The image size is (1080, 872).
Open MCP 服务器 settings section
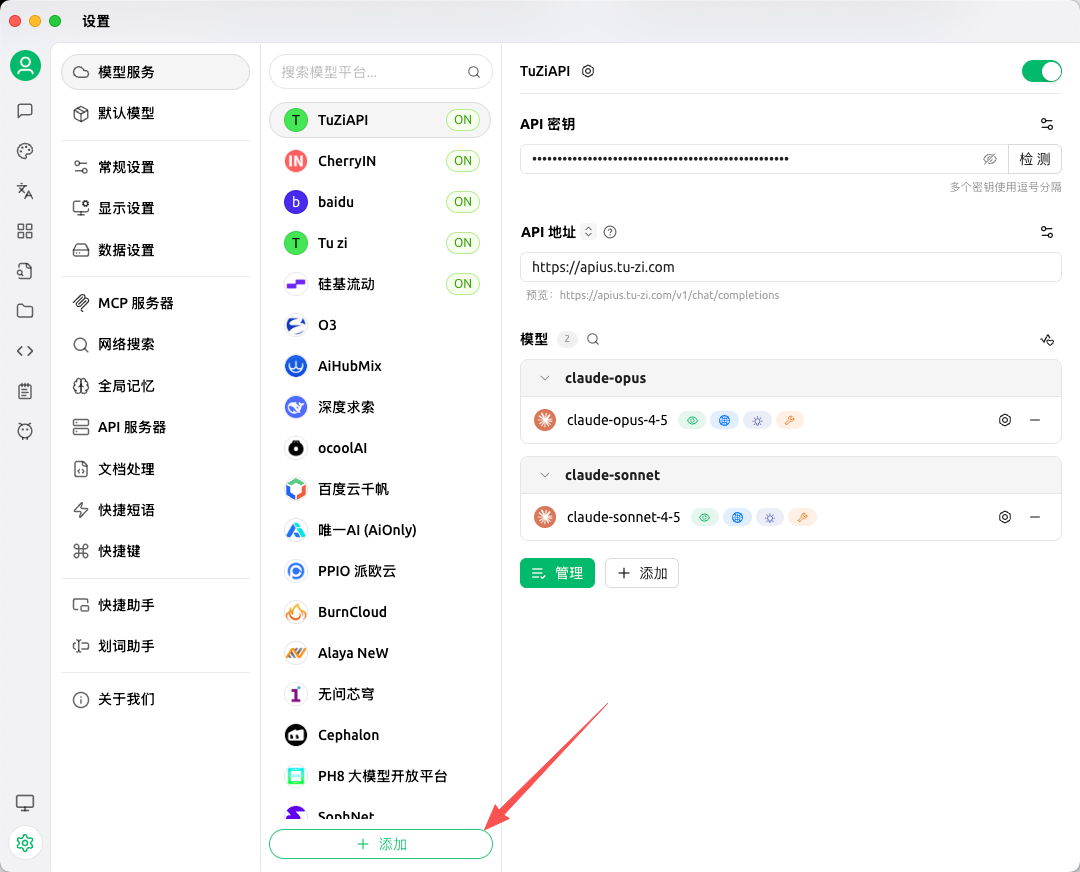[x=156, y=303]
